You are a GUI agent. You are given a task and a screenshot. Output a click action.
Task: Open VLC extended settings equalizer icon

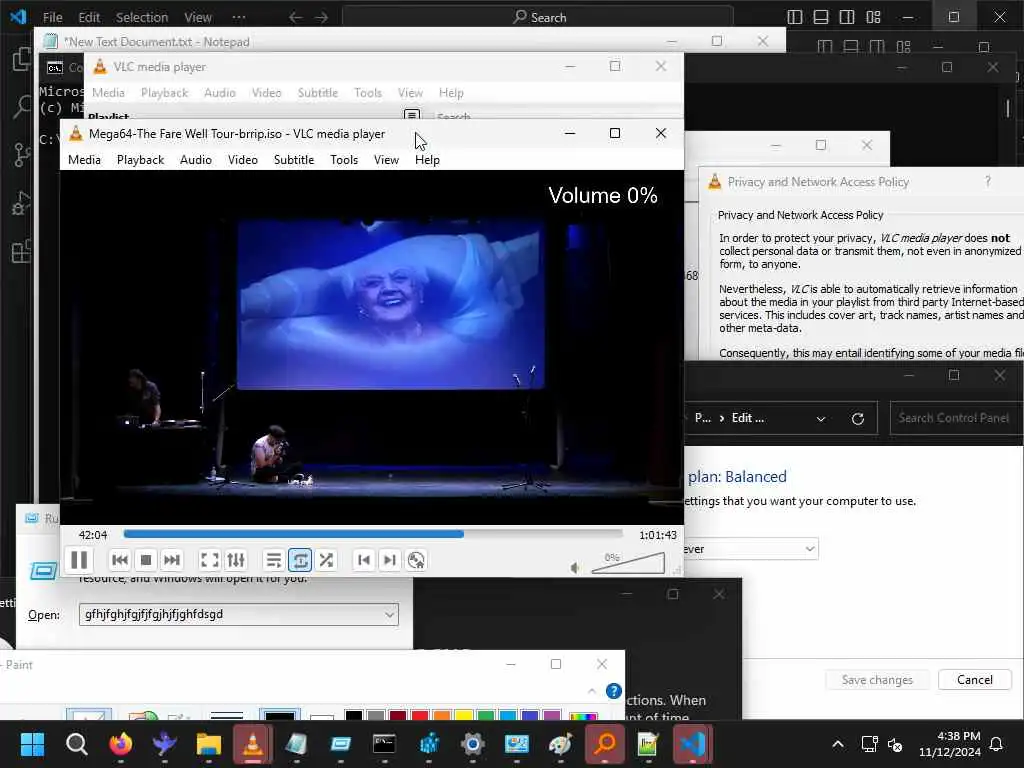[x=236, y=560]
